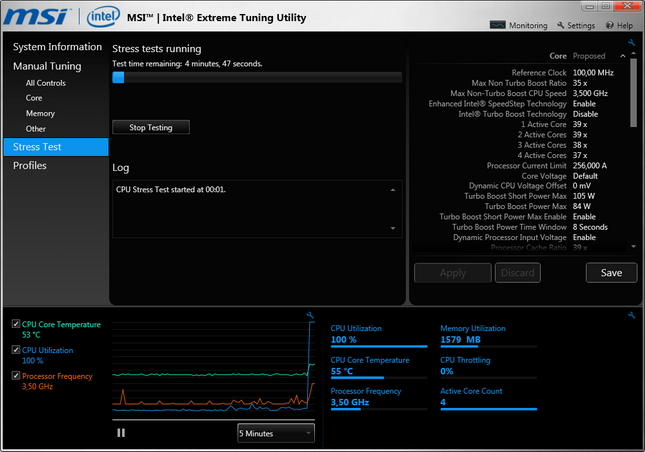Click Enhanced Intel SpeedStep Technology Enable value
Image resolution: width=645 pixels, height=452 pixels.
pyautogui.click(x=584, y=104)
